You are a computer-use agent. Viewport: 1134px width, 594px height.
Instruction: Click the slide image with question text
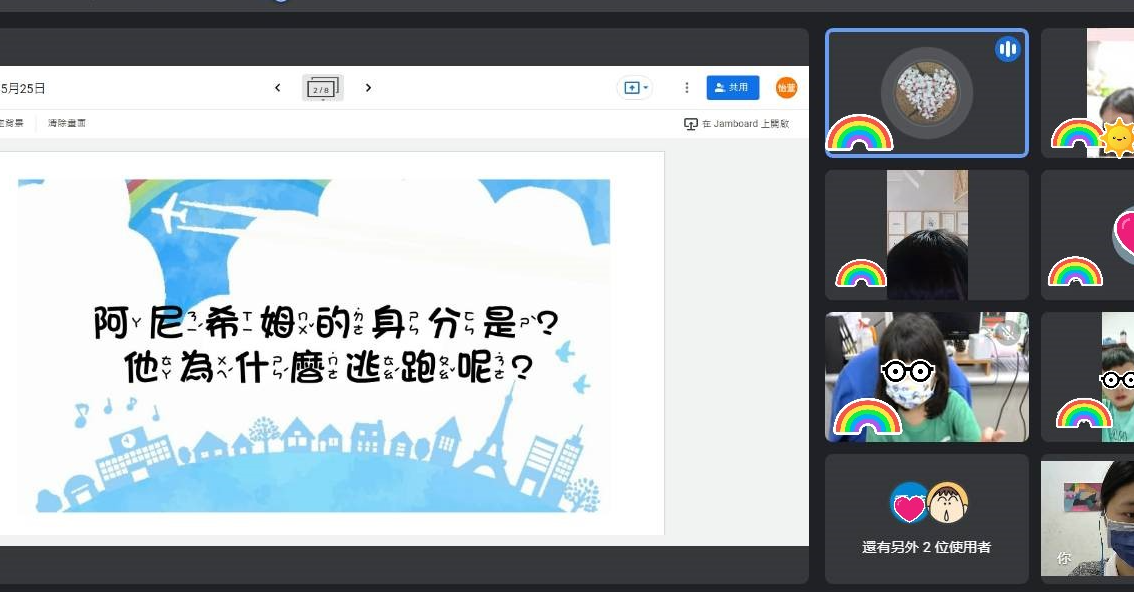(x=314, y=346)
